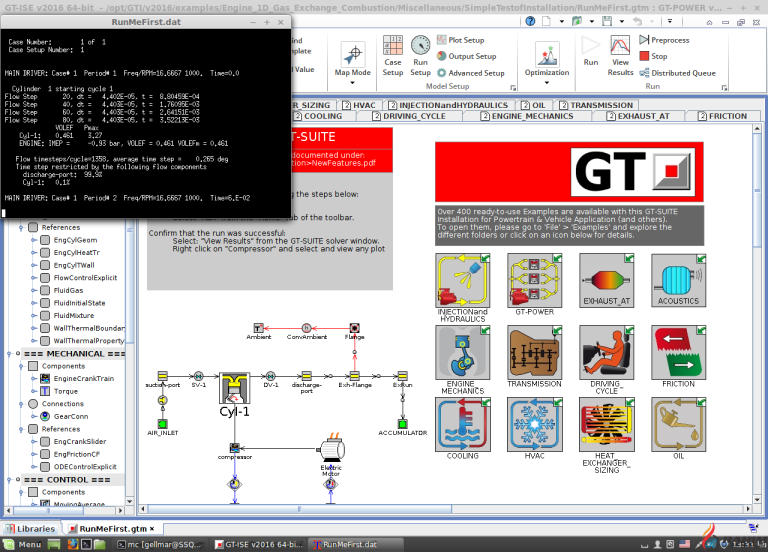Open Advanced Setup

[x=470, y=73]
